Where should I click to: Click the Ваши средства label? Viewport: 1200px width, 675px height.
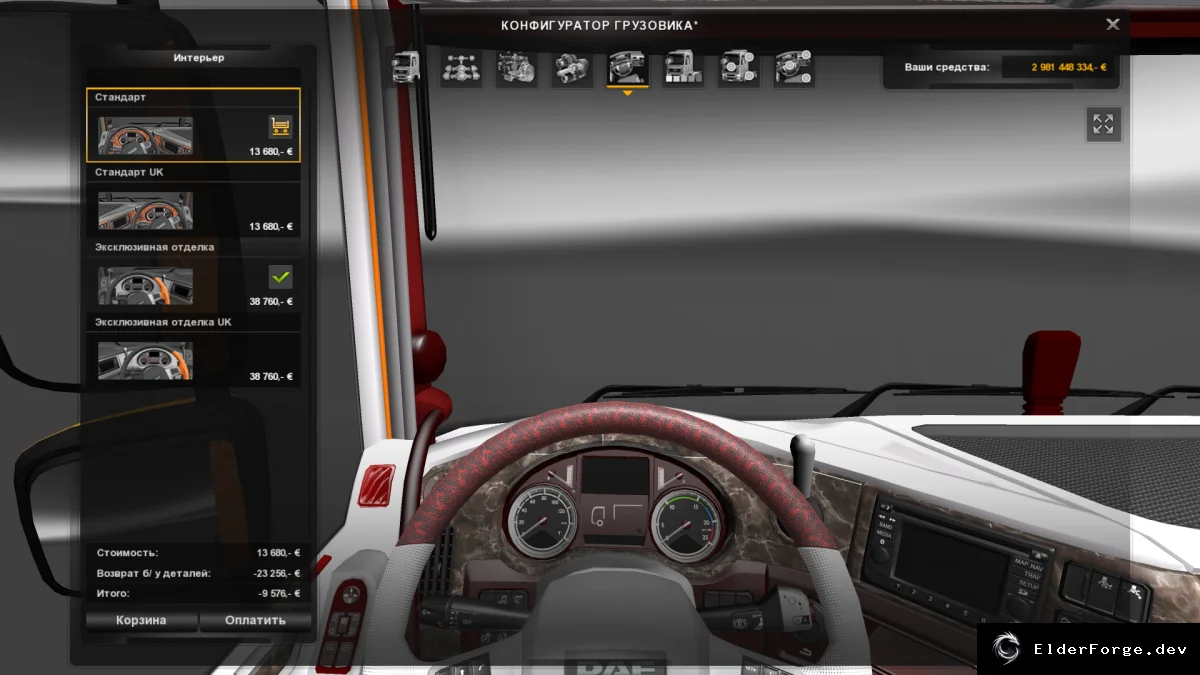pyautogui.click(x=946, y=67)
